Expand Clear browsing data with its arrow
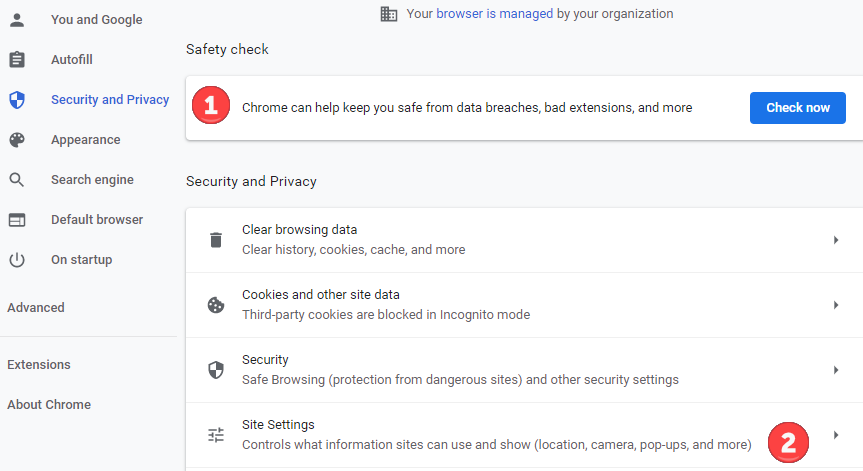Viewport: 863px width, 471px height. tap(835, 240)
